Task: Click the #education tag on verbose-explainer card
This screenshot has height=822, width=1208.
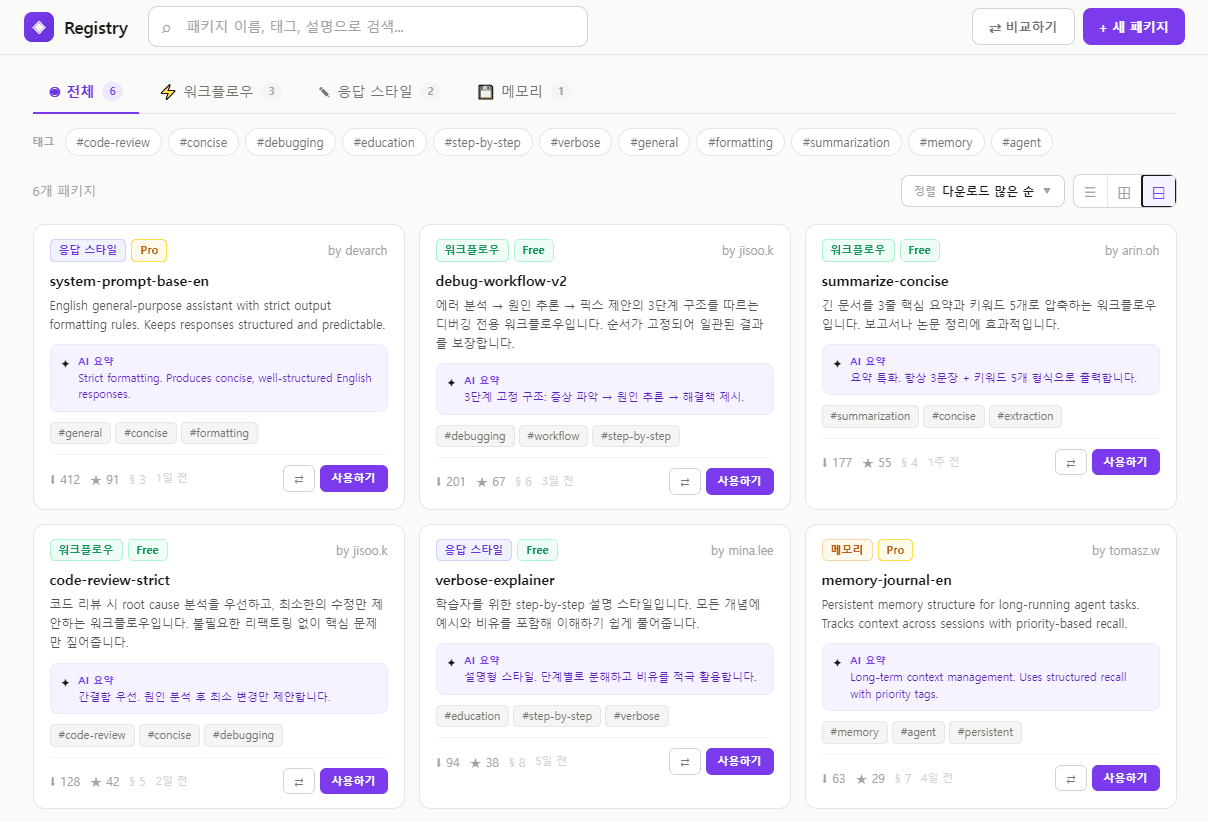Action: [472, 715]
